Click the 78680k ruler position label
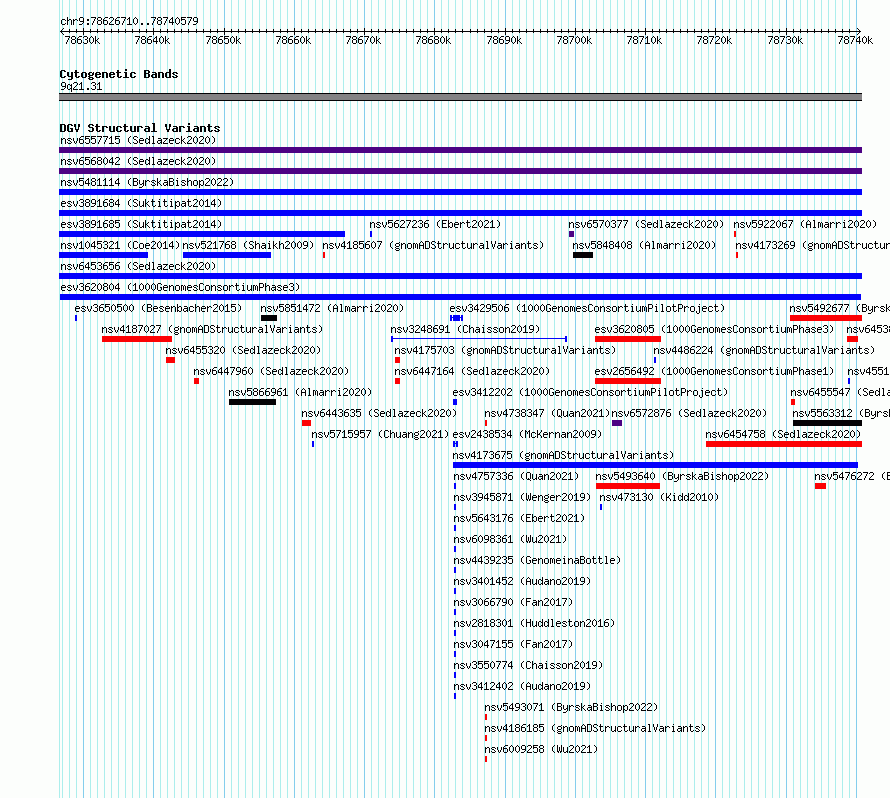 click(x=433, y=40)
